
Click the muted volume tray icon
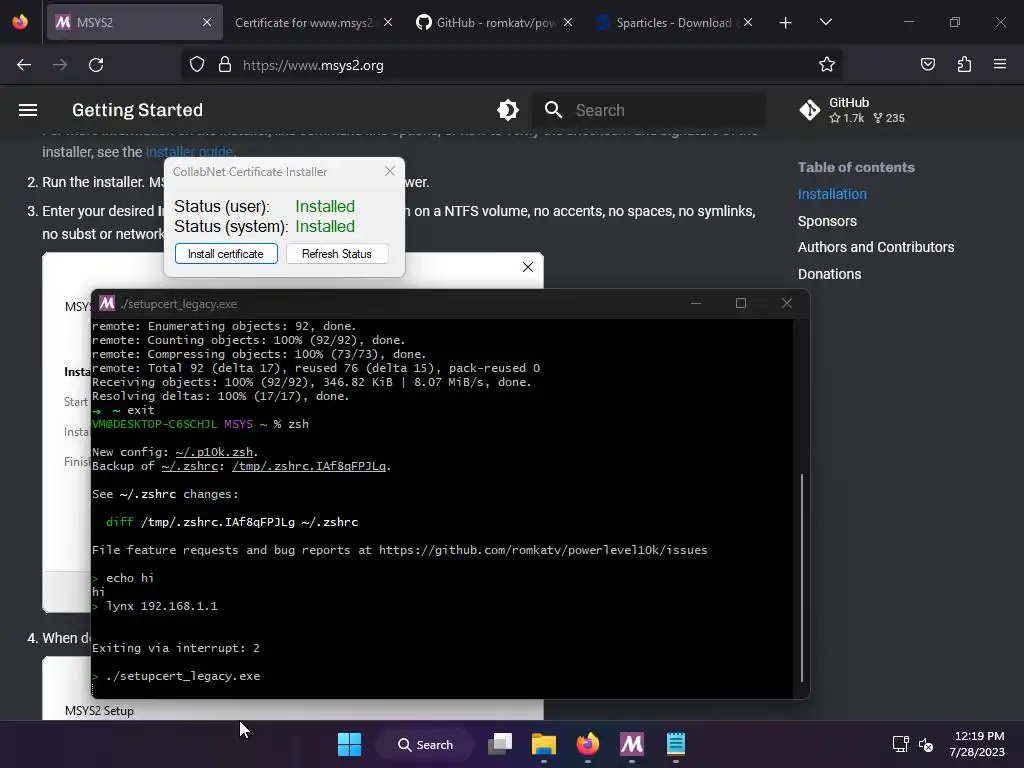point(926,744)
